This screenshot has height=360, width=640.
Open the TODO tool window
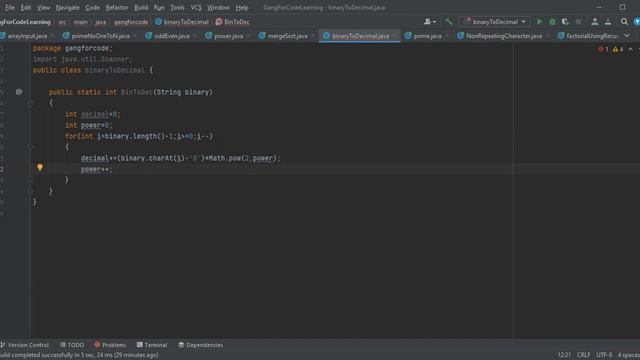pyautogui.click(x=72, y=345)
